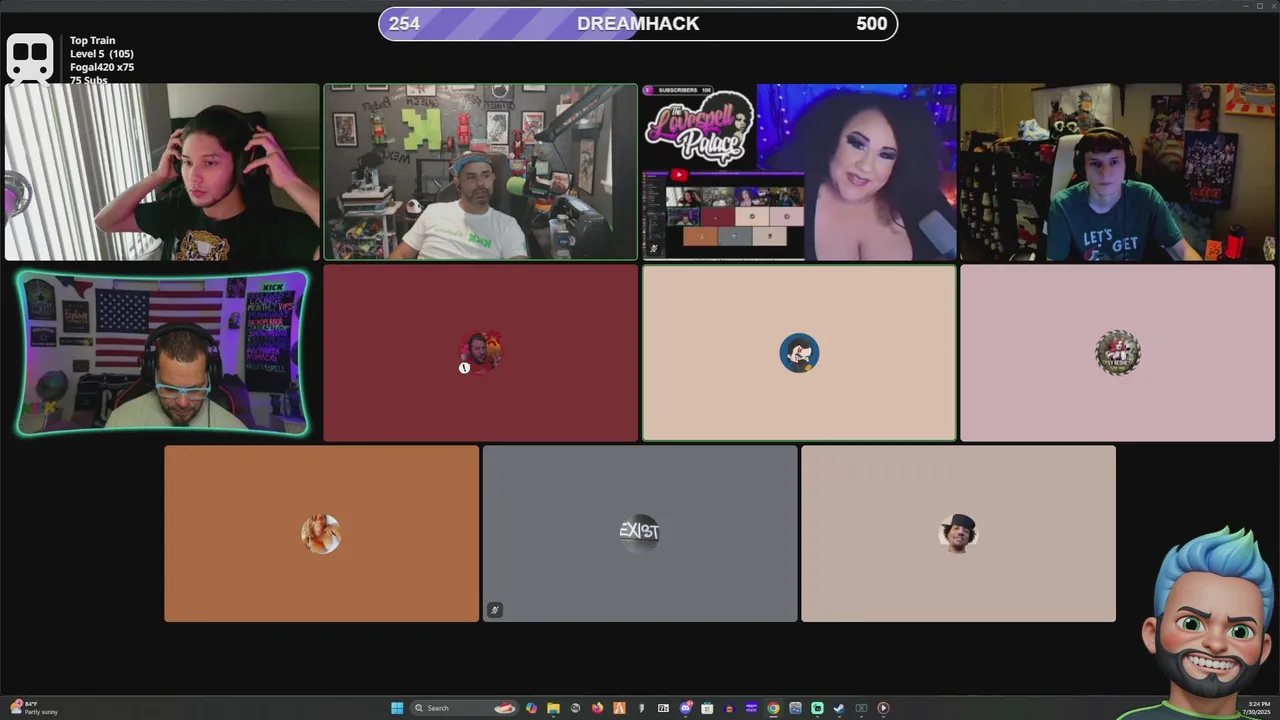Click the EXIST avatar on gray tile

[x=639, y=532]
